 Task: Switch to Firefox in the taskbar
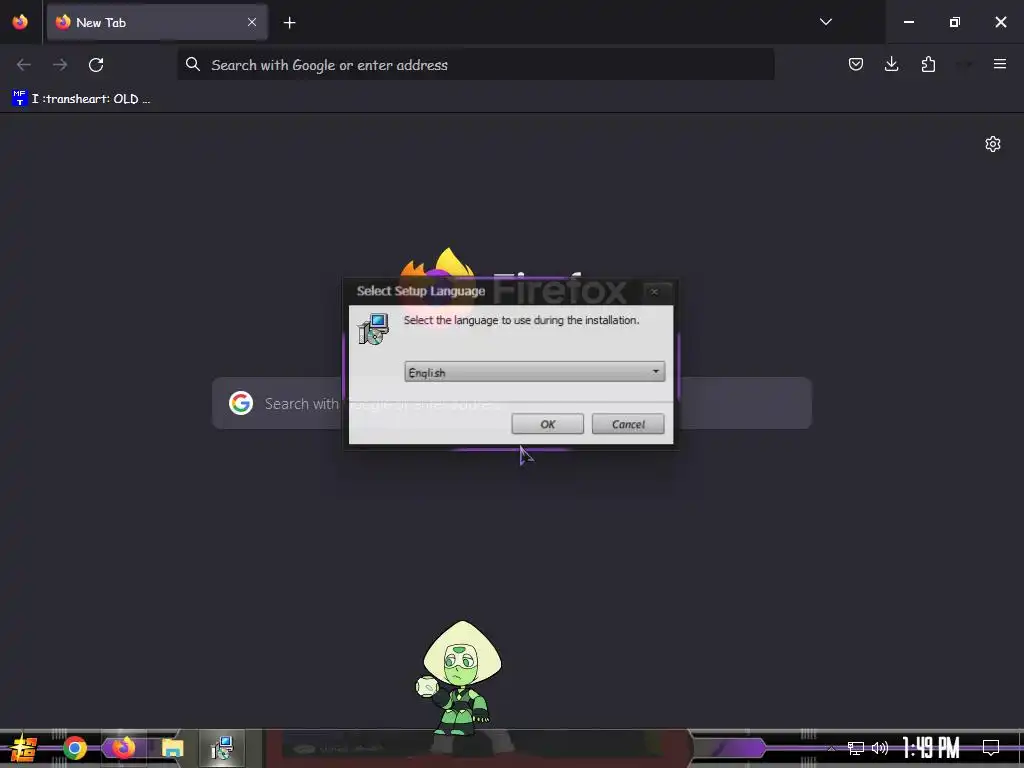click(x=123, y=748)
